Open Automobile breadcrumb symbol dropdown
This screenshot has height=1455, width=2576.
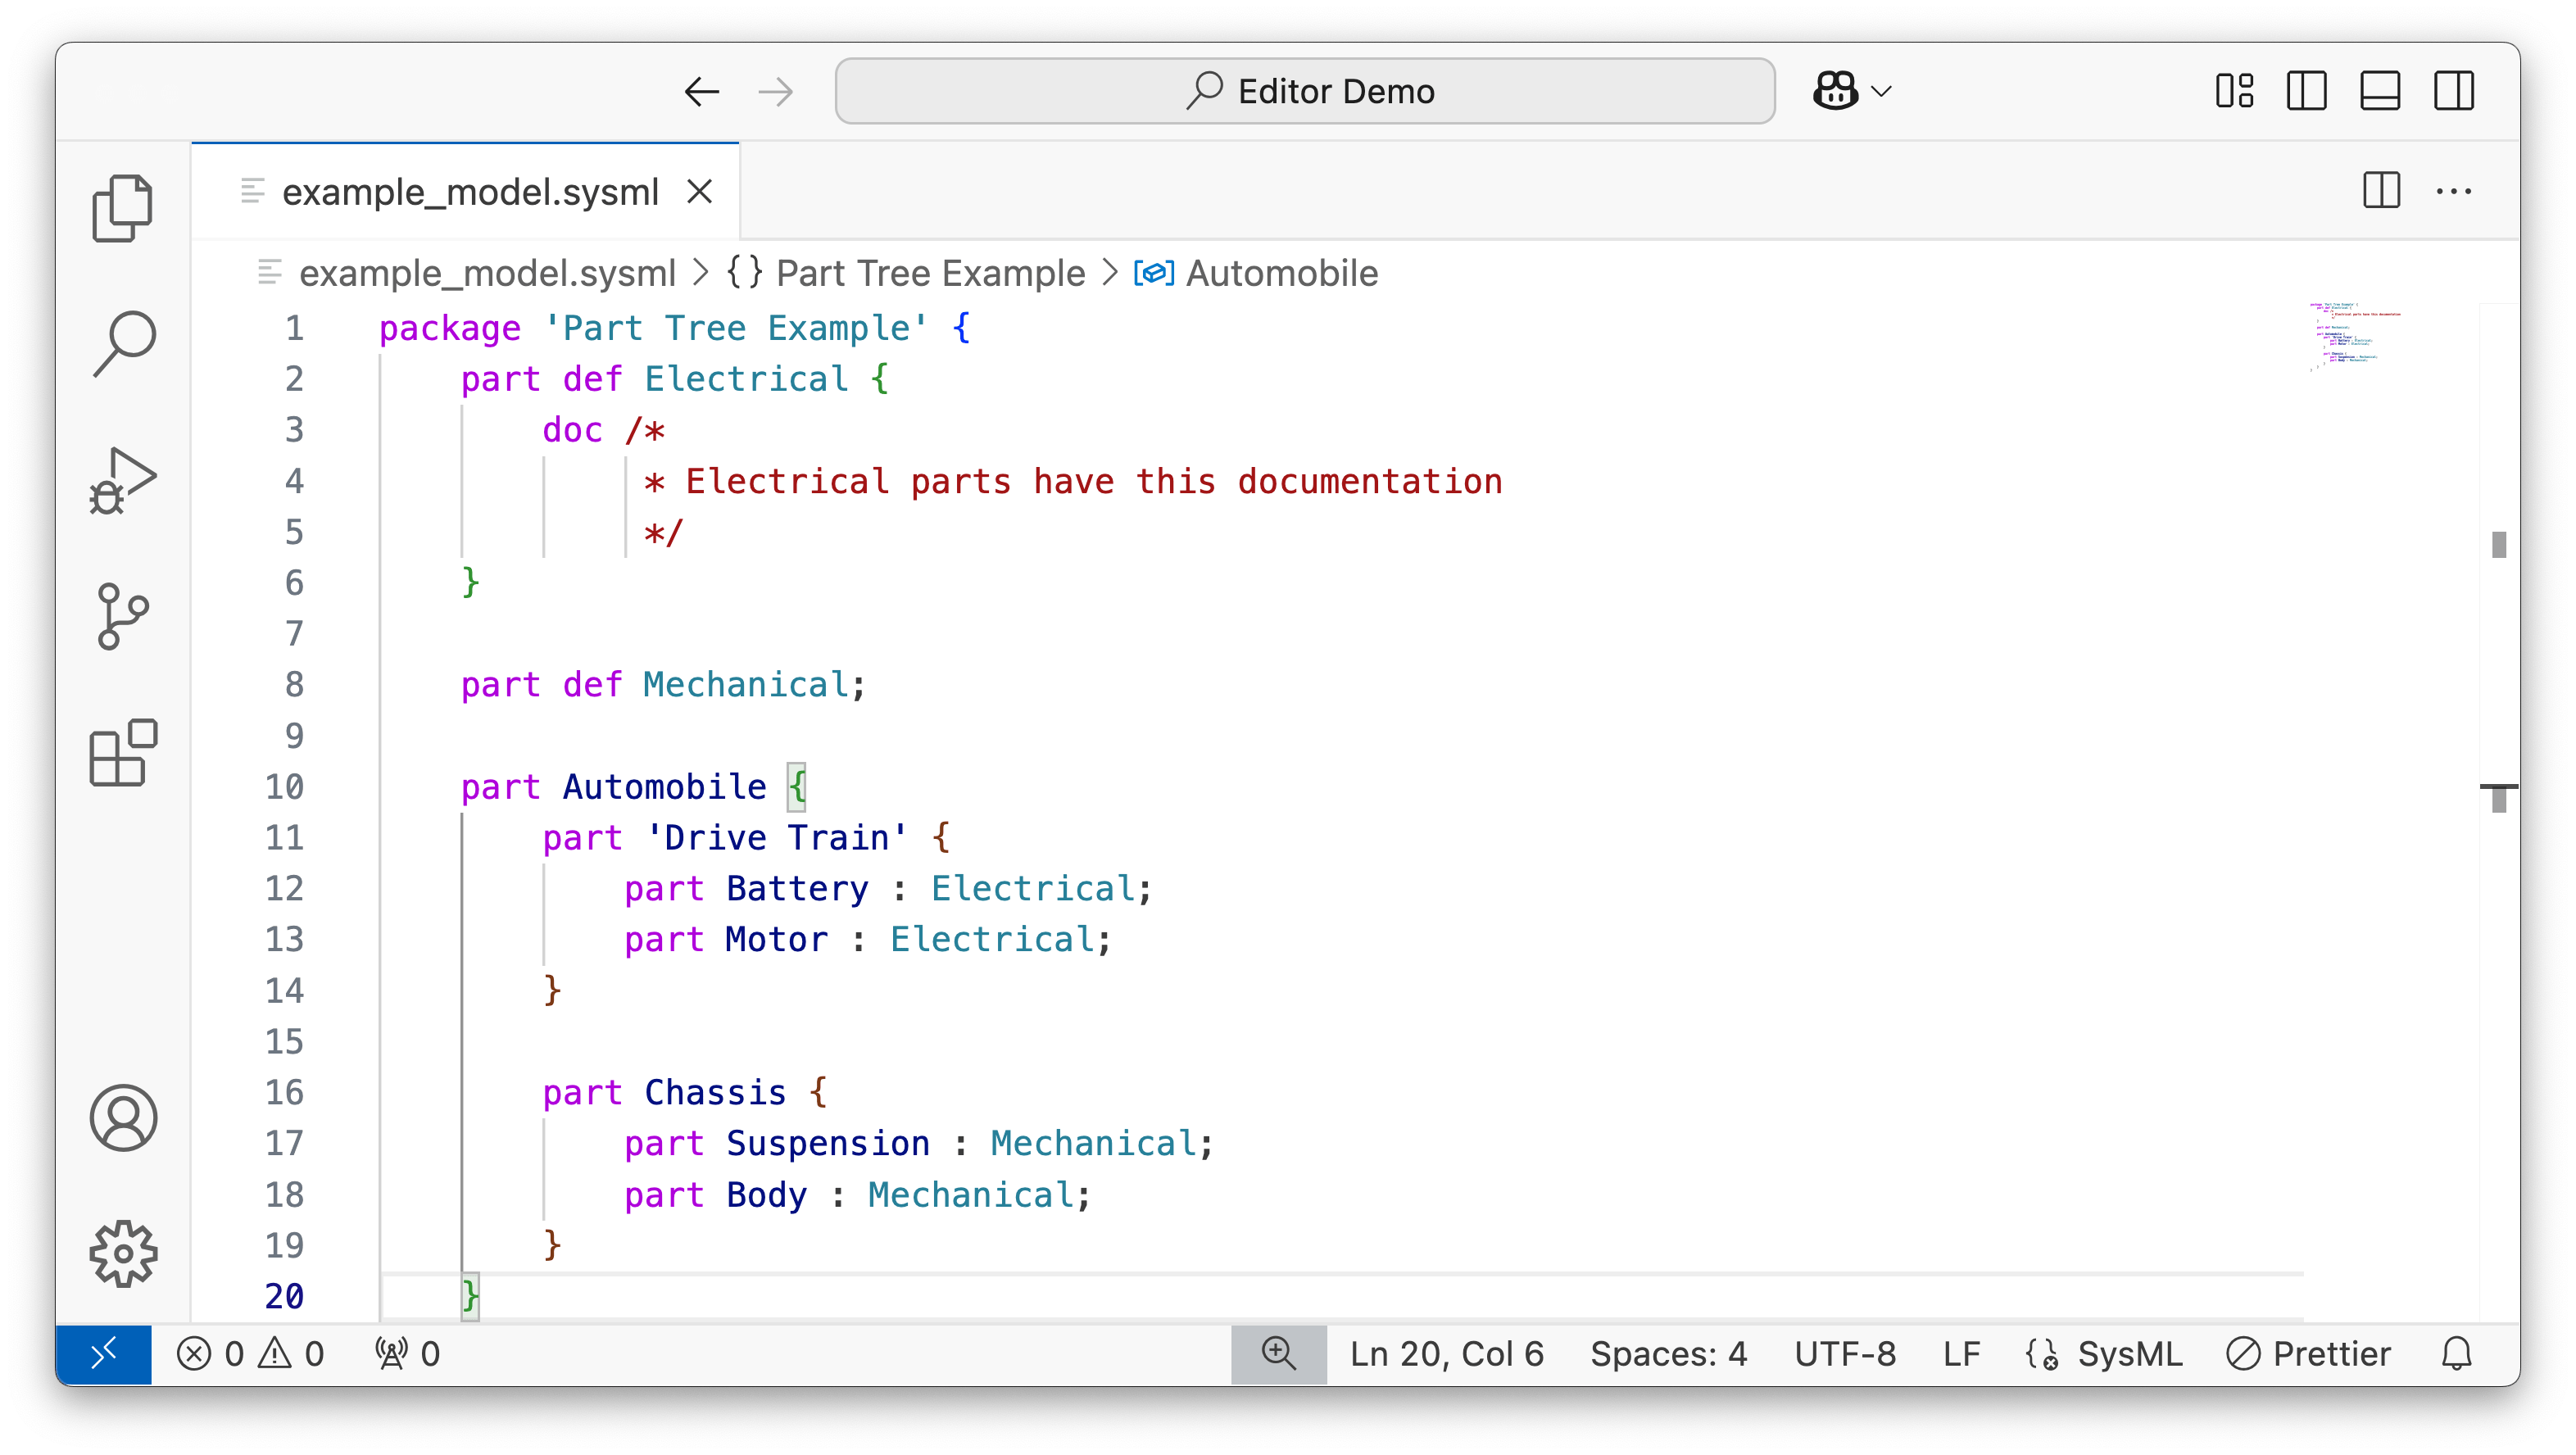1281,273
